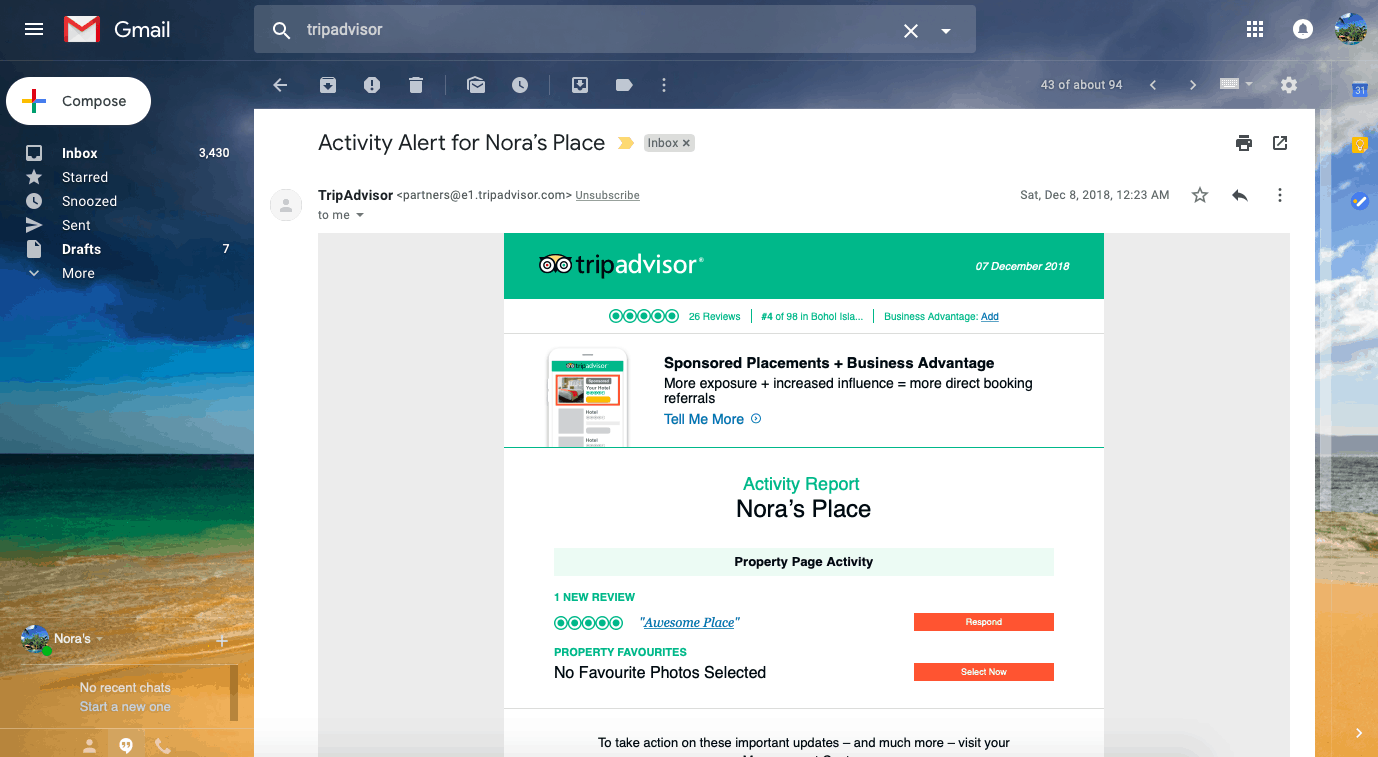Expand the 'to me' recipient details

360,215
